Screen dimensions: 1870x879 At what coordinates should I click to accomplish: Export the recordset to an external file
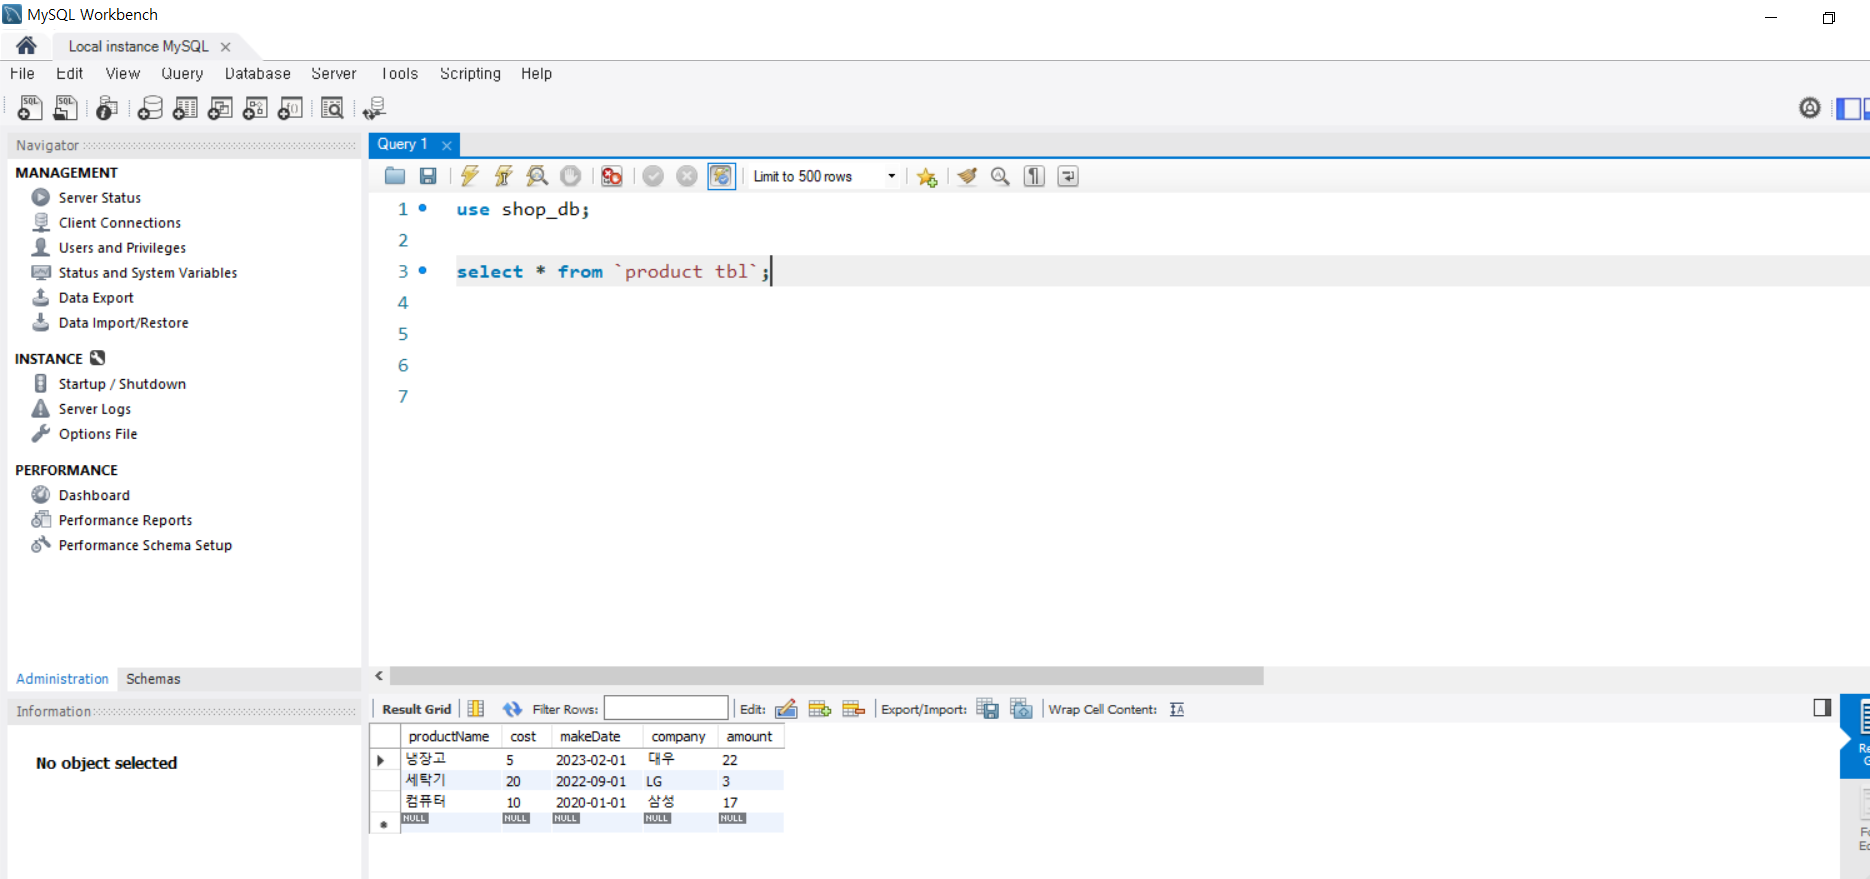pyautogui.click(x=987, y=709)
